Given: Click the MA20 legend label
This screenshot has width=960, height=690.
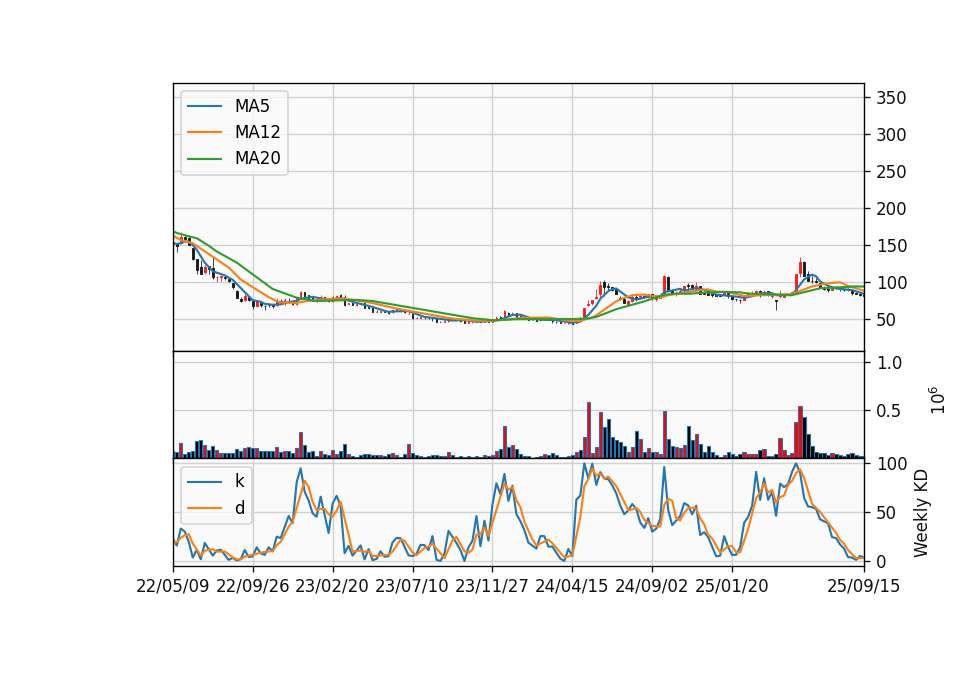Looking at the screenshot, I should click(257, 159).
